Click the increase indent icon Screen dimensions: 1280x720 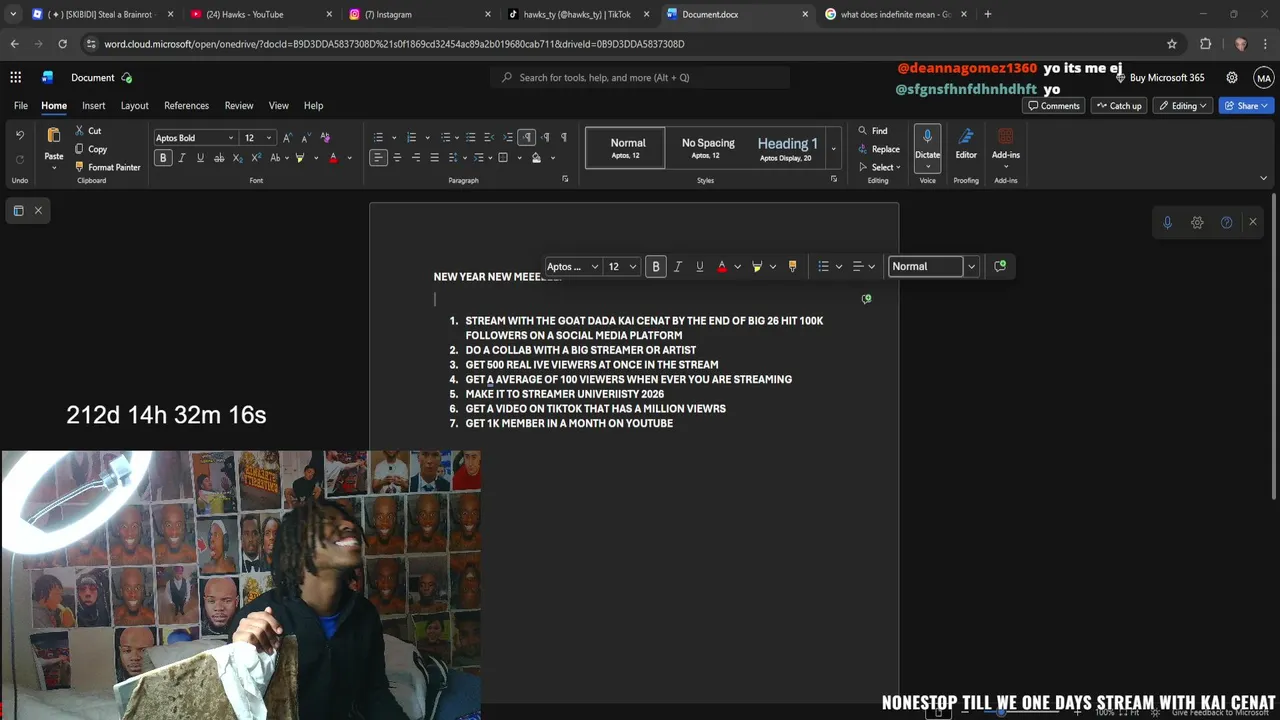(507, 138)
